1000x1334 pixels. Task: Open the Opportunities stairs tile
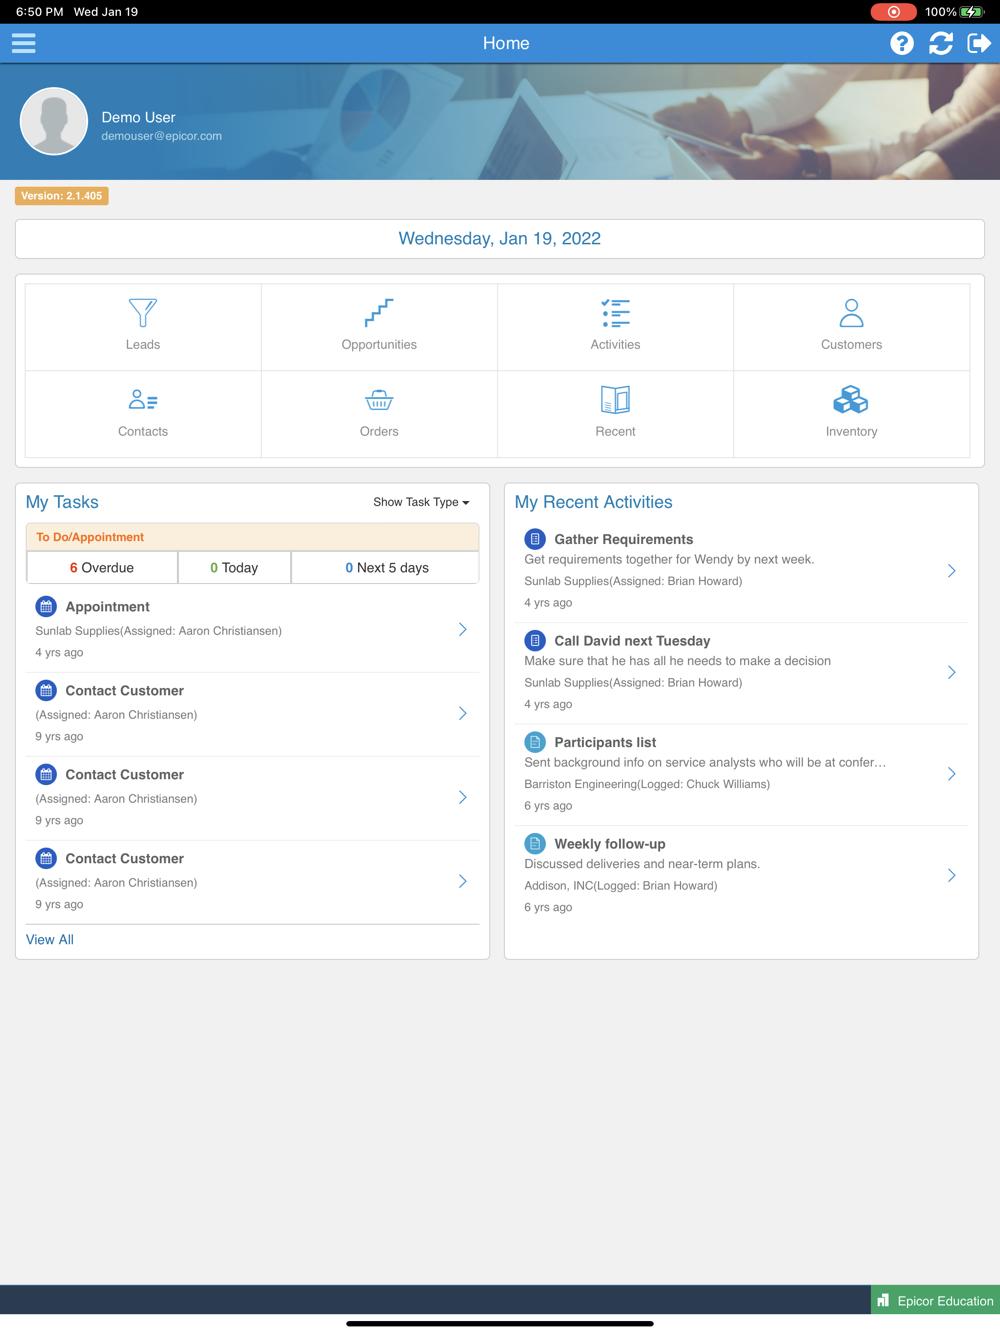379,327
